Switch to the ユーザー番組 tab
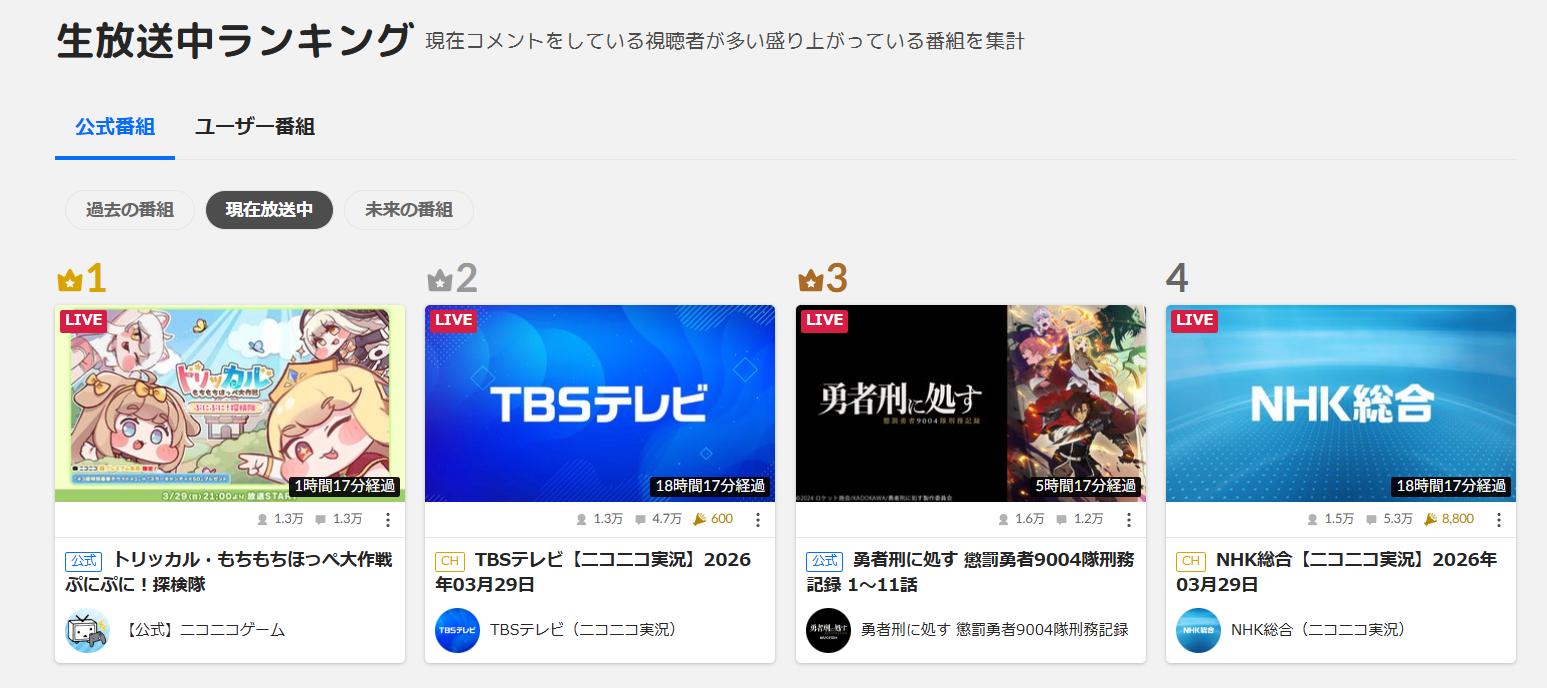The image size is (1547, 688). tap(255, 127)
